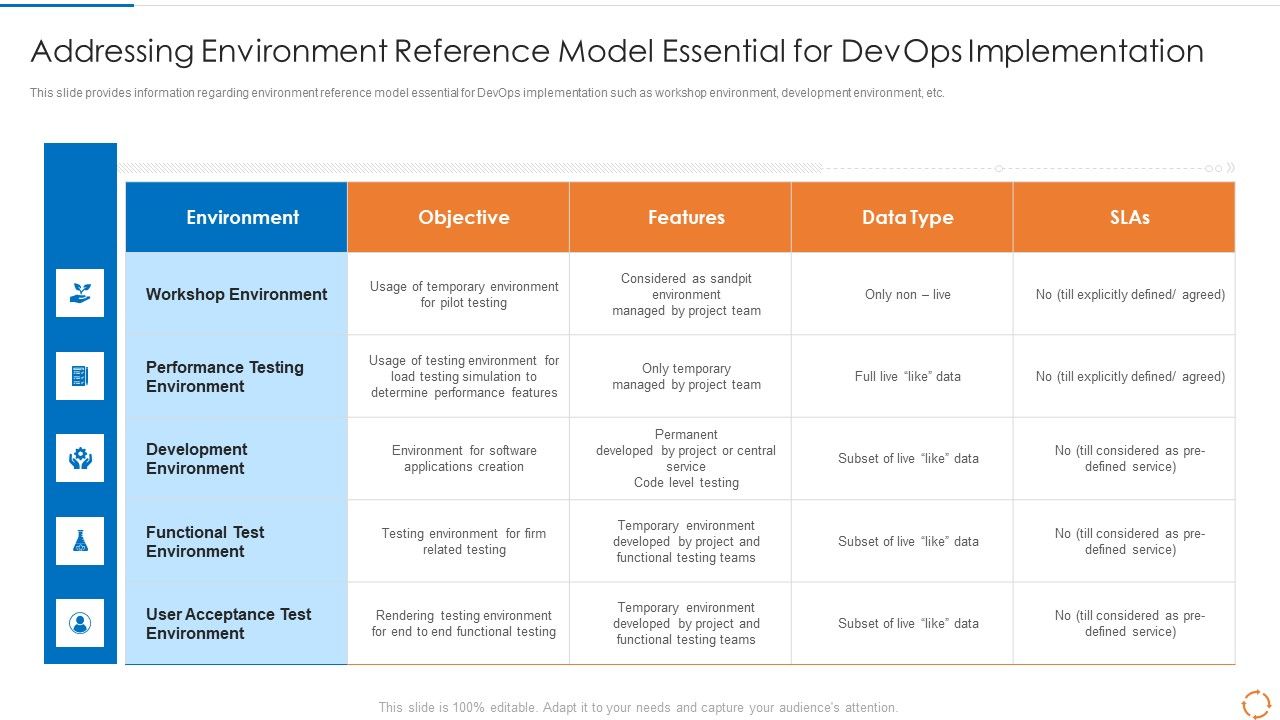Click the 'This slide is 100% editable' footer text
This screenshot has width=1280, height=720.
click(x=638, y=707)
